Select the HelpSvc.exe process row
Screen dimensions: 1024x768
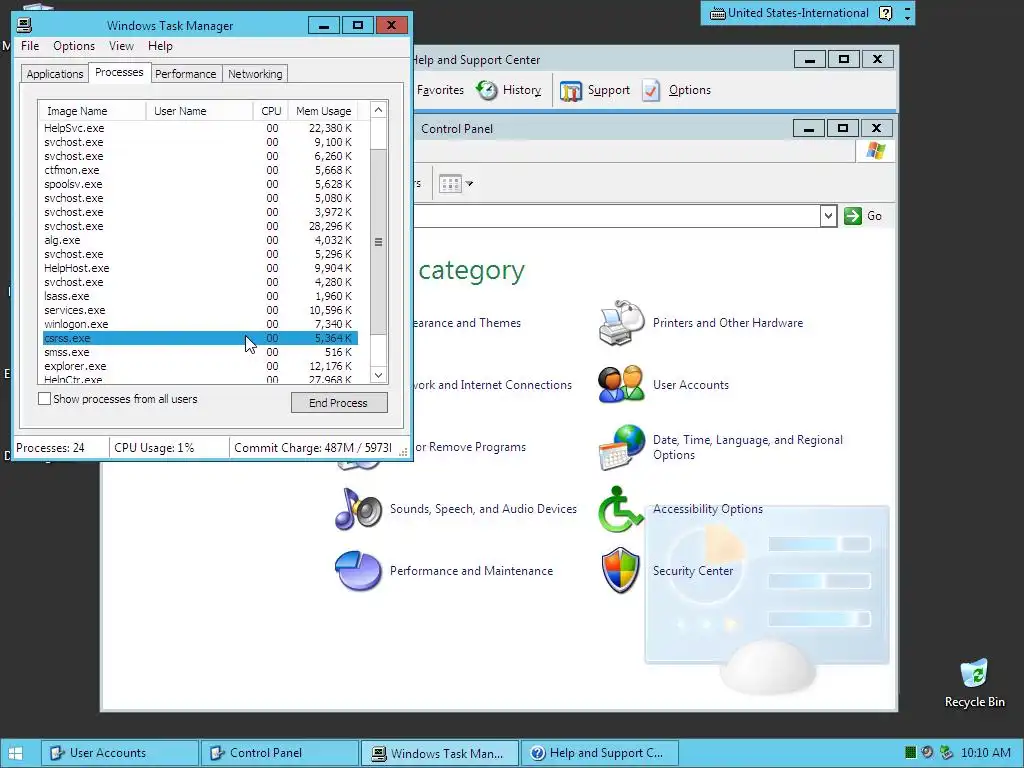[x=200, y=128]
